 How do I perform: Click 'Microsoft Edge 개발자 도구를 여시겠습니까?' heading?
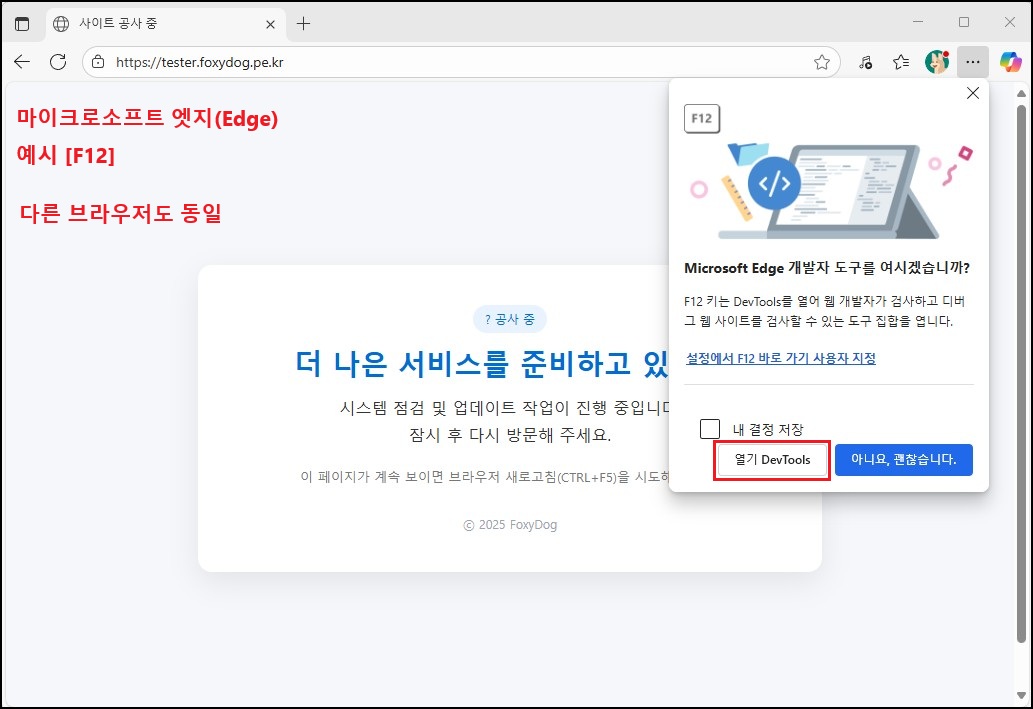click(827, 268)
